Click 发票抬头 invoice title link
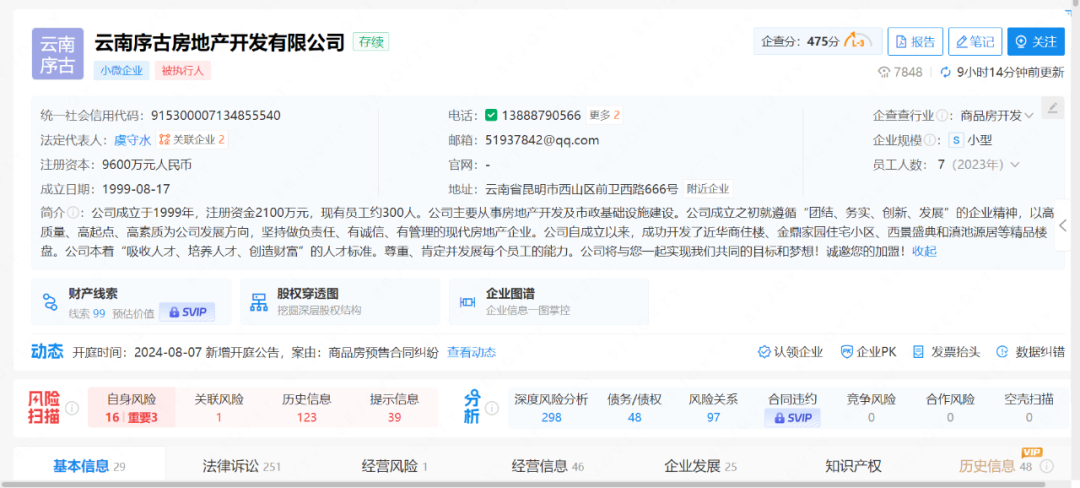The height and width of the screenshot is (488, 1080). (x=946, y=352)
